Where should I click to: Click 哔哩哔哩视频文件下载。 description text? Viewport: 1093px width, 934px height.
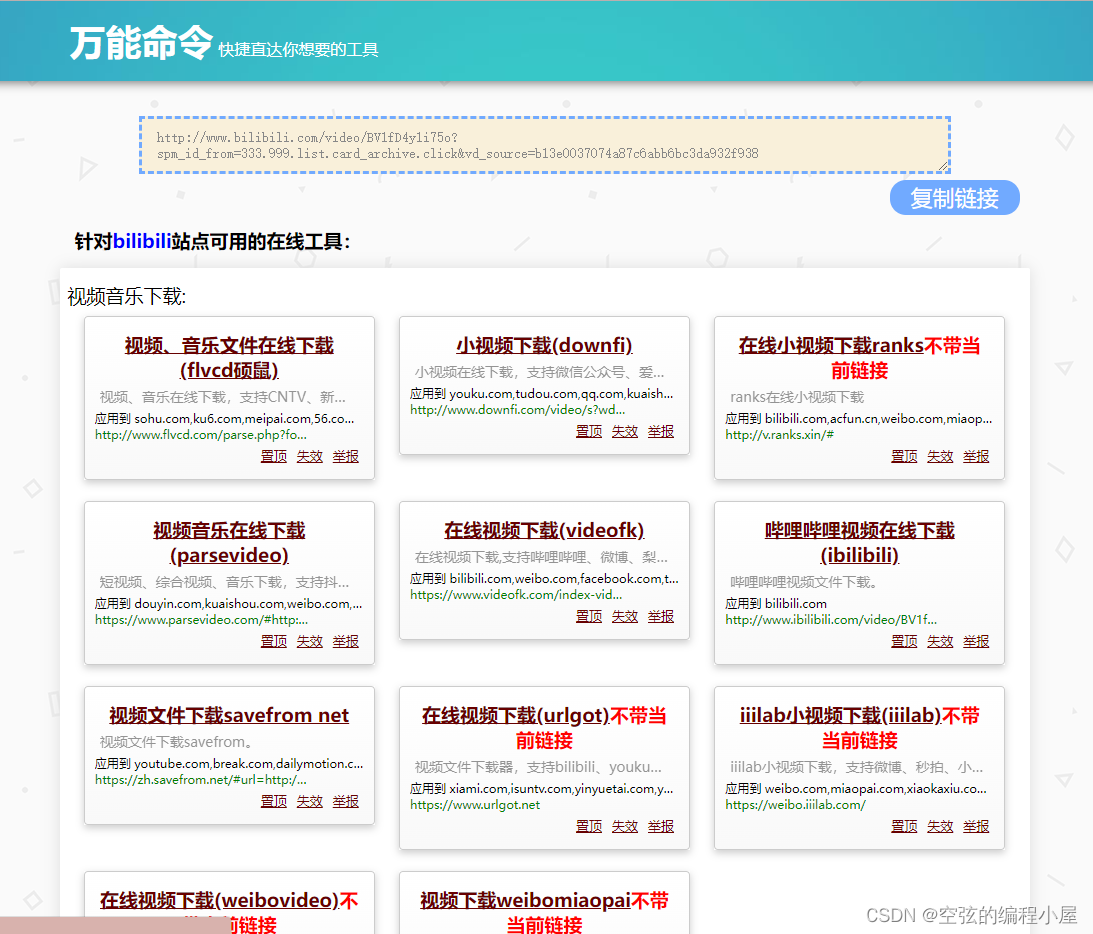pos(803,582)
